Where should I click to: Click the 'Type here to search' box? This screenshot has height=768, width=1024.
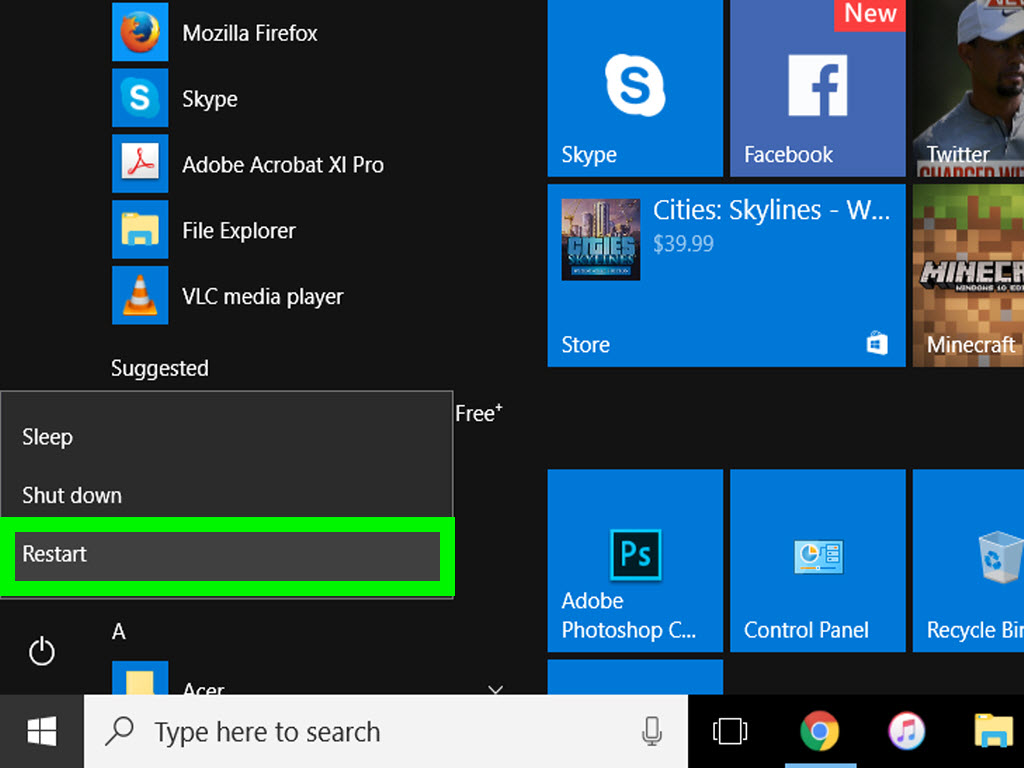(385, 731)
